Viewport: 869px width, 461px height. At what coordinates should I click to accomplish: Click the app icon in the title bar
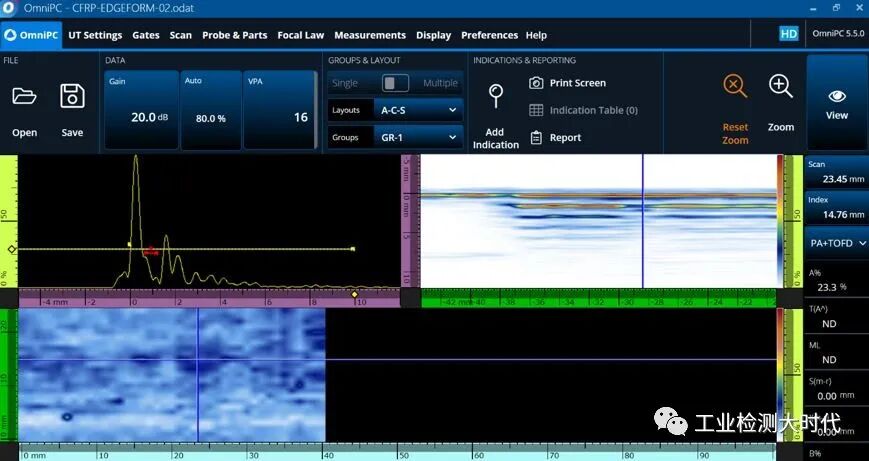pyautogui.click(x=9, y=8)
